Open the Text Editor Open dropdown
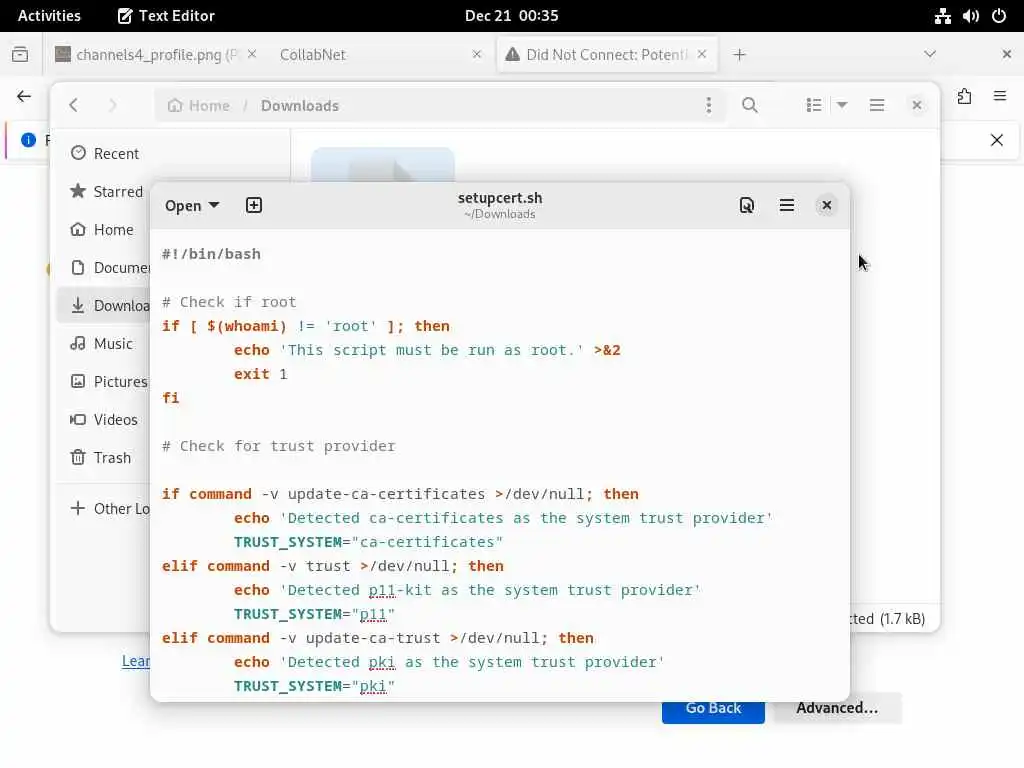Screen dimensions: 1024x768 pyautogui.click(x=191, y=206)
